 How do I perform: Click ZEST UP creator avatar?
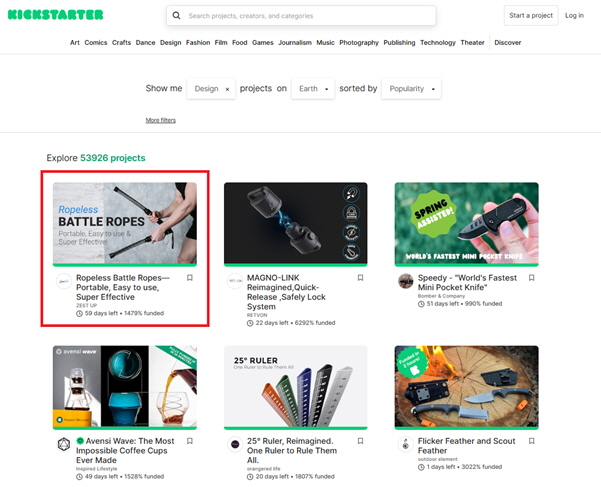pyautogui.click(x=64, y=281)
